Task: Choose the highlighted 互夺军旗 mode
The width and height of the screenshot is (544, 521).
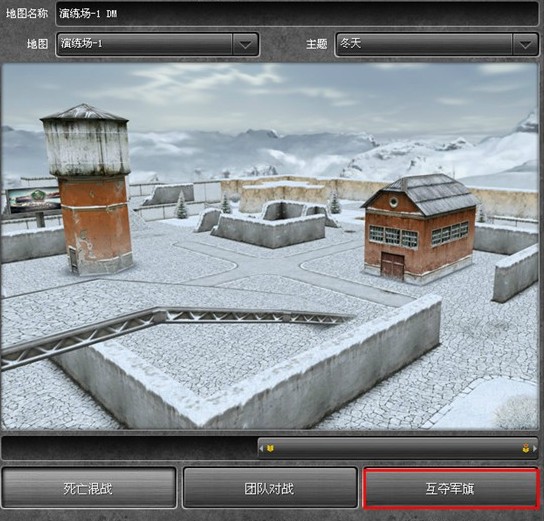Action: pos(451,489)
